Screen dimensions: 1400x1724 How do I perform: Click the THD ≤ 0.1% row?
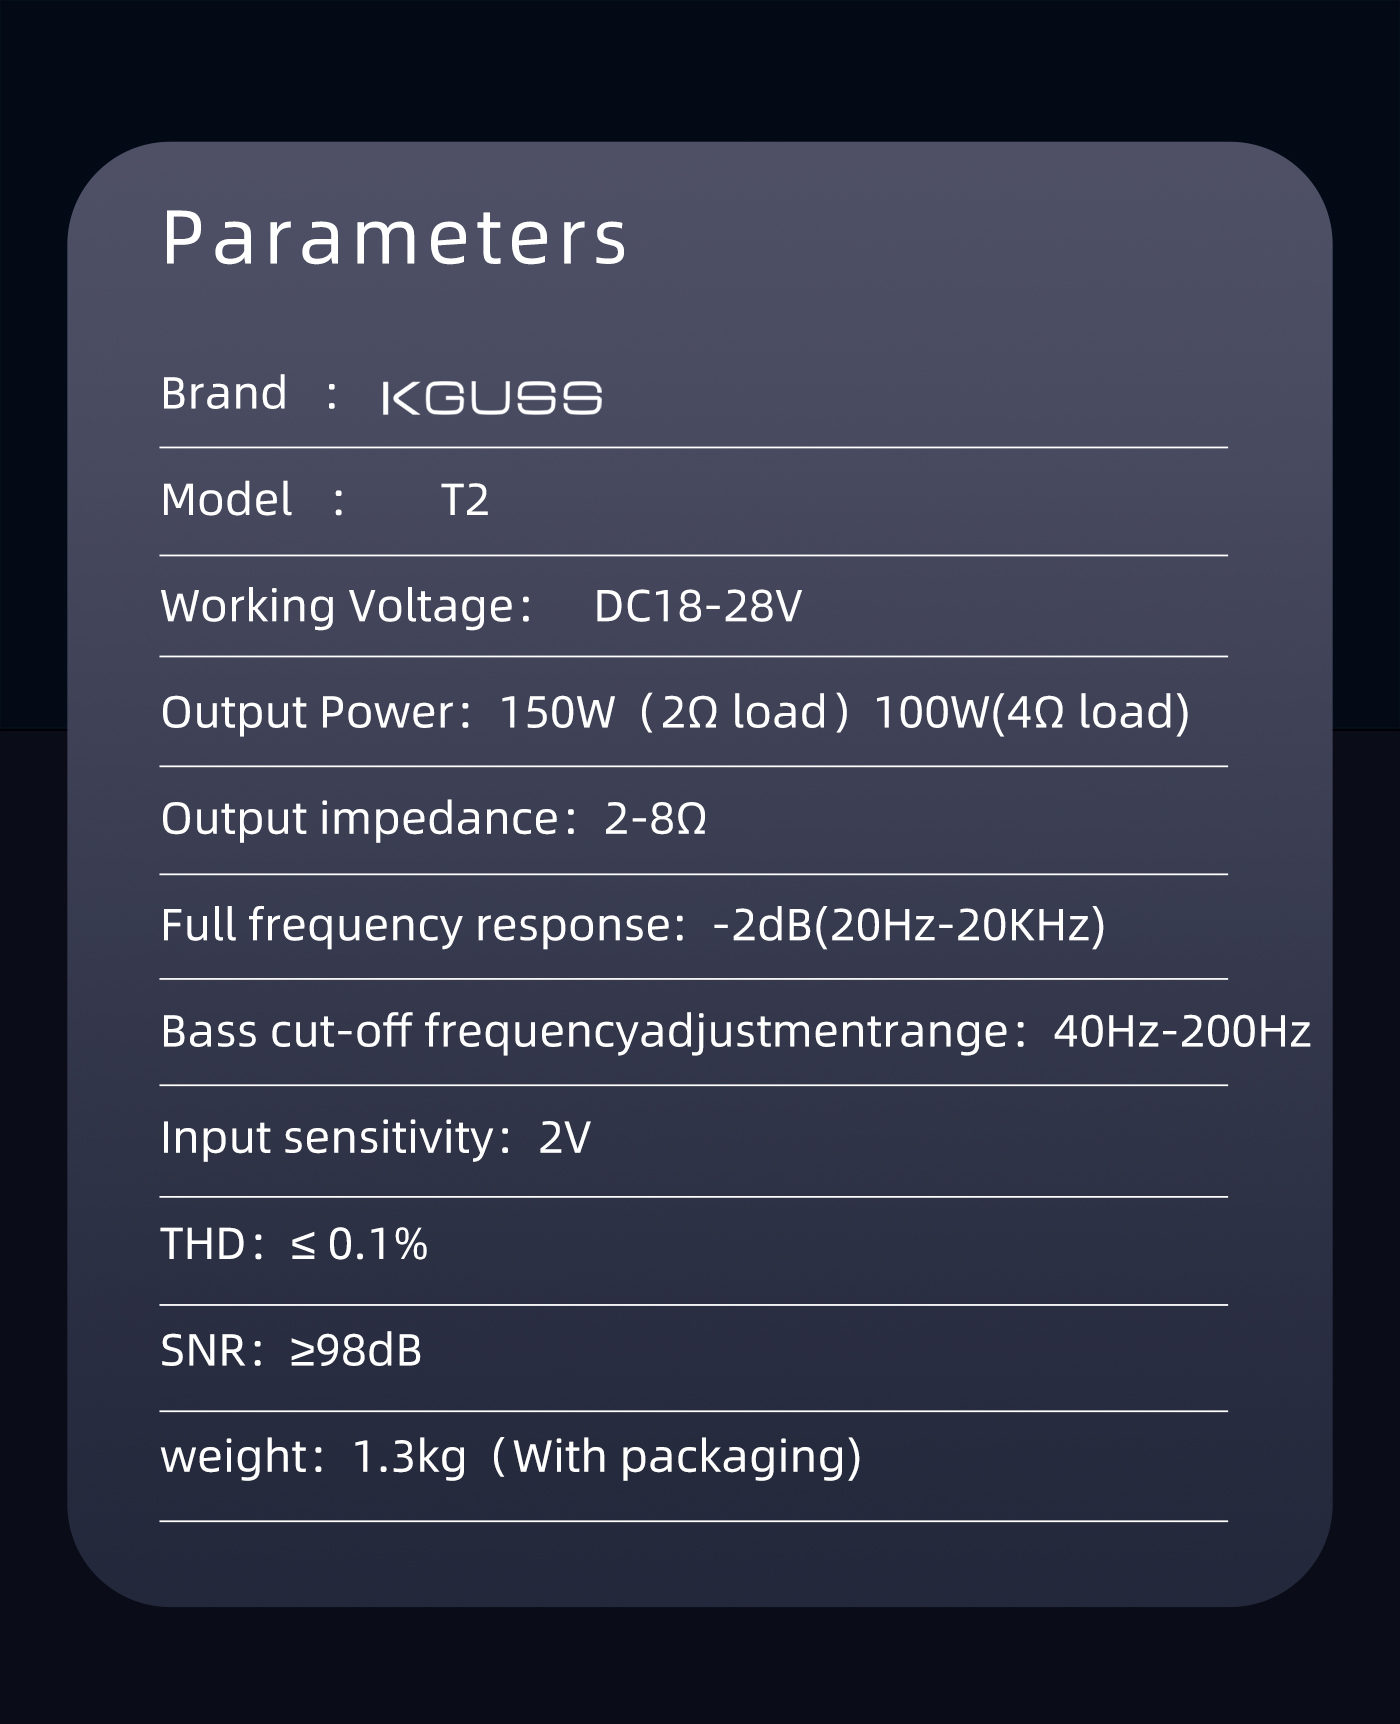[x=294, y=1244]
